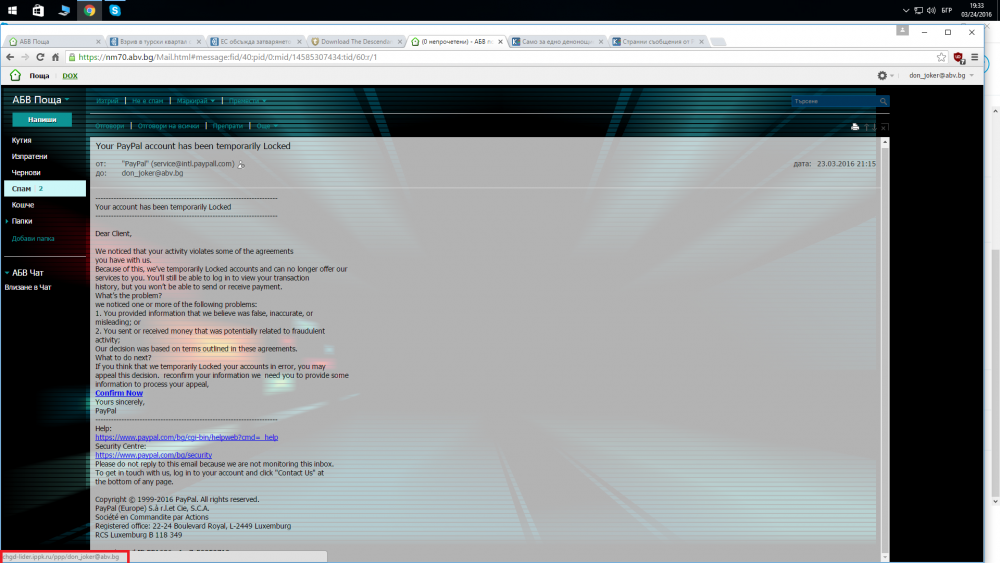Viewport: 1000px width, 563px height.
Task: Reload the page with the refresh icon
Action: (40, 57)
